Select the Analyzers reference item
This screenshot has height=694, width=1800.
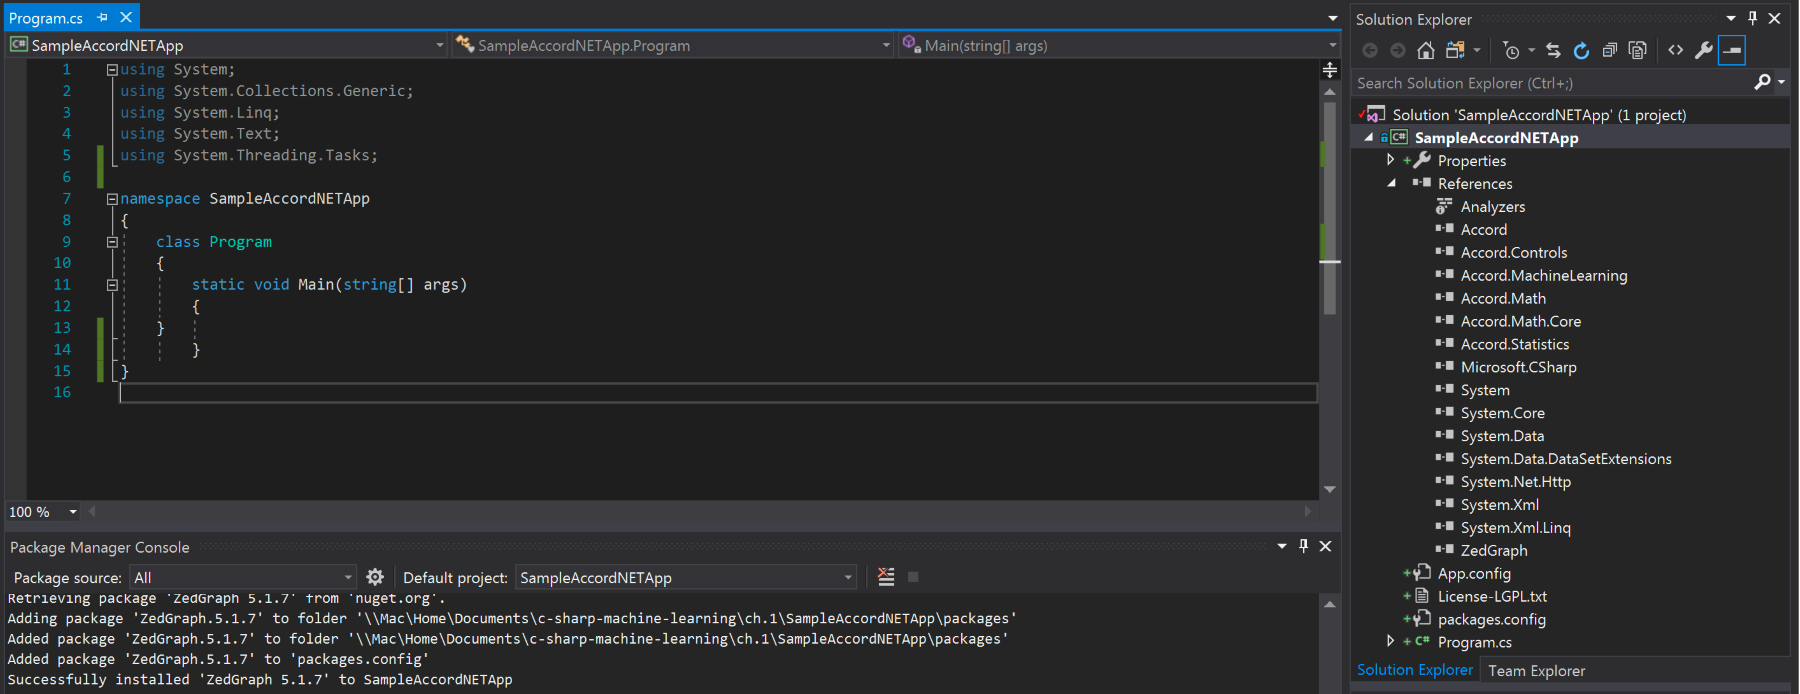pyautogui.click(x=1492, y=207)
